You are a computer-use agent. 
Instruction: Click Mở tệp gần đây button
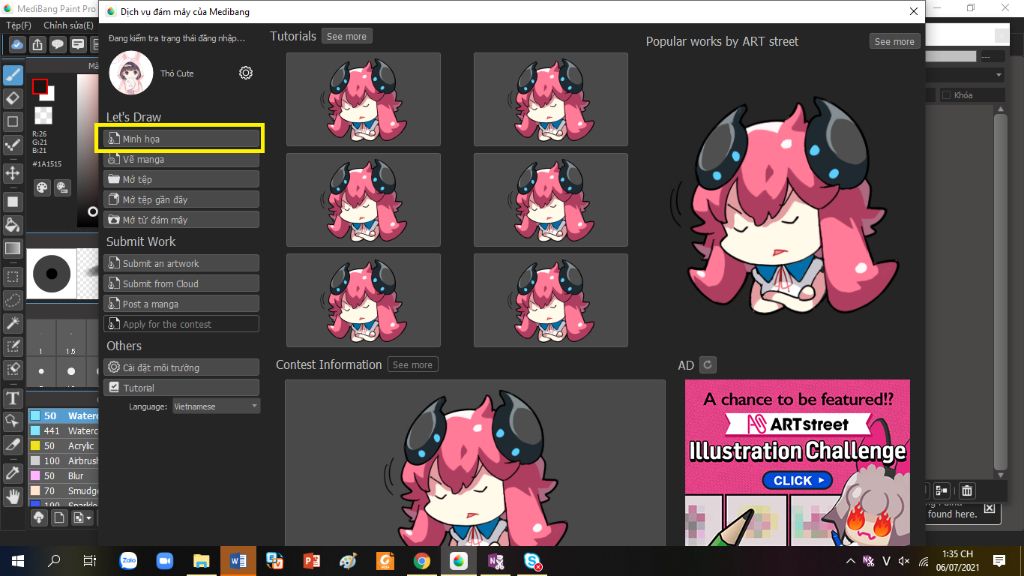pyautogui.click(x=182, y=199)
